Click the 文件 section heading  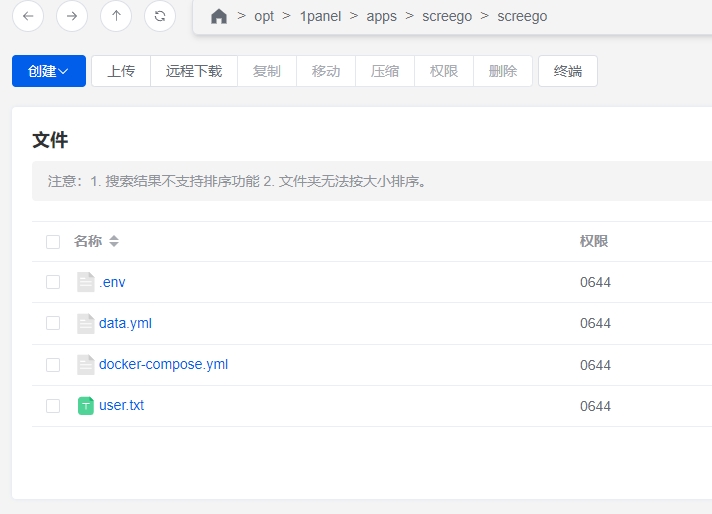pyautogui.click(x=50, y=140)
